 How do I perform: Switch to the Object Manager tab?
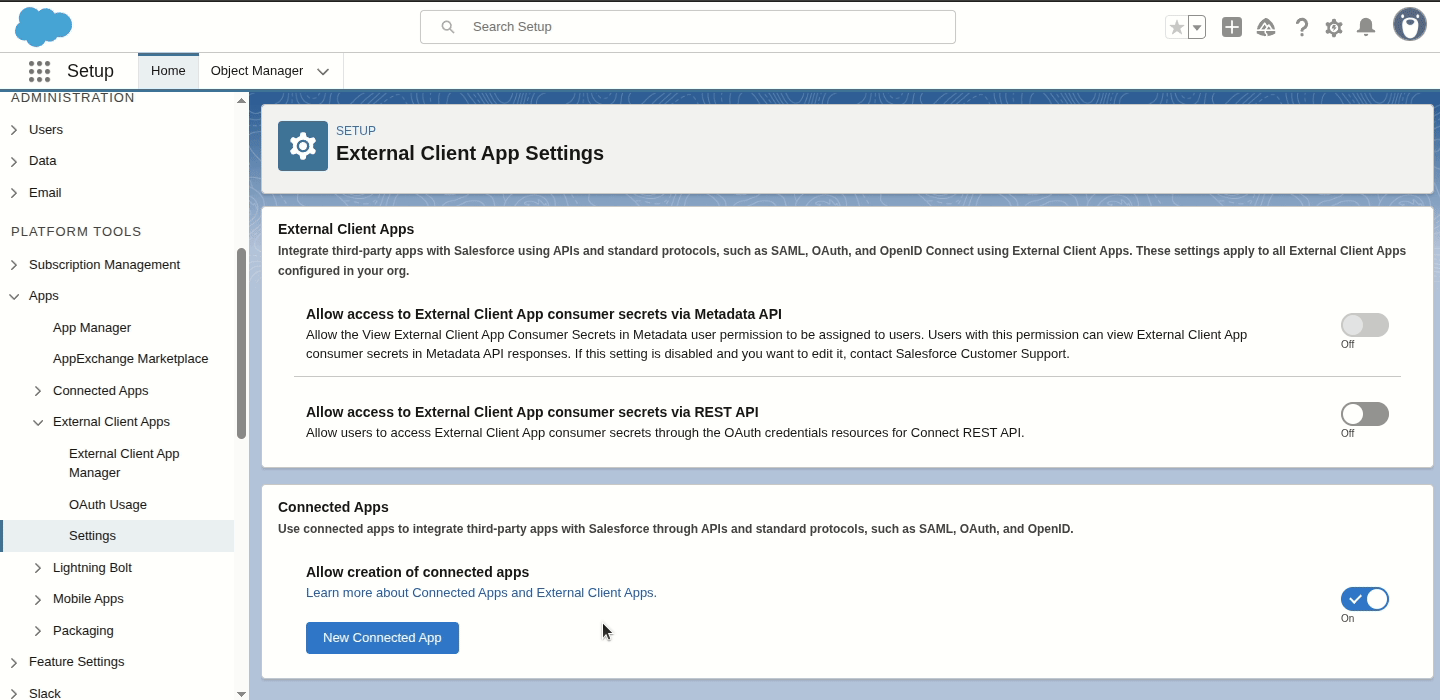pos(259,70)
